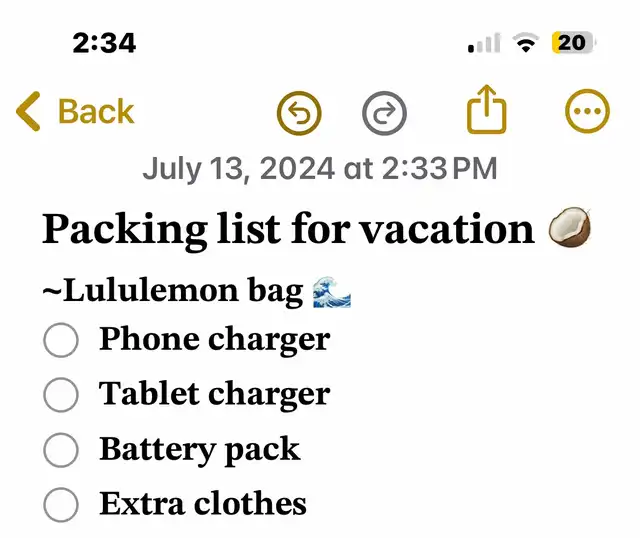Place cursor in Packing list title
This screenshot has height=538, width=640.
288,229
